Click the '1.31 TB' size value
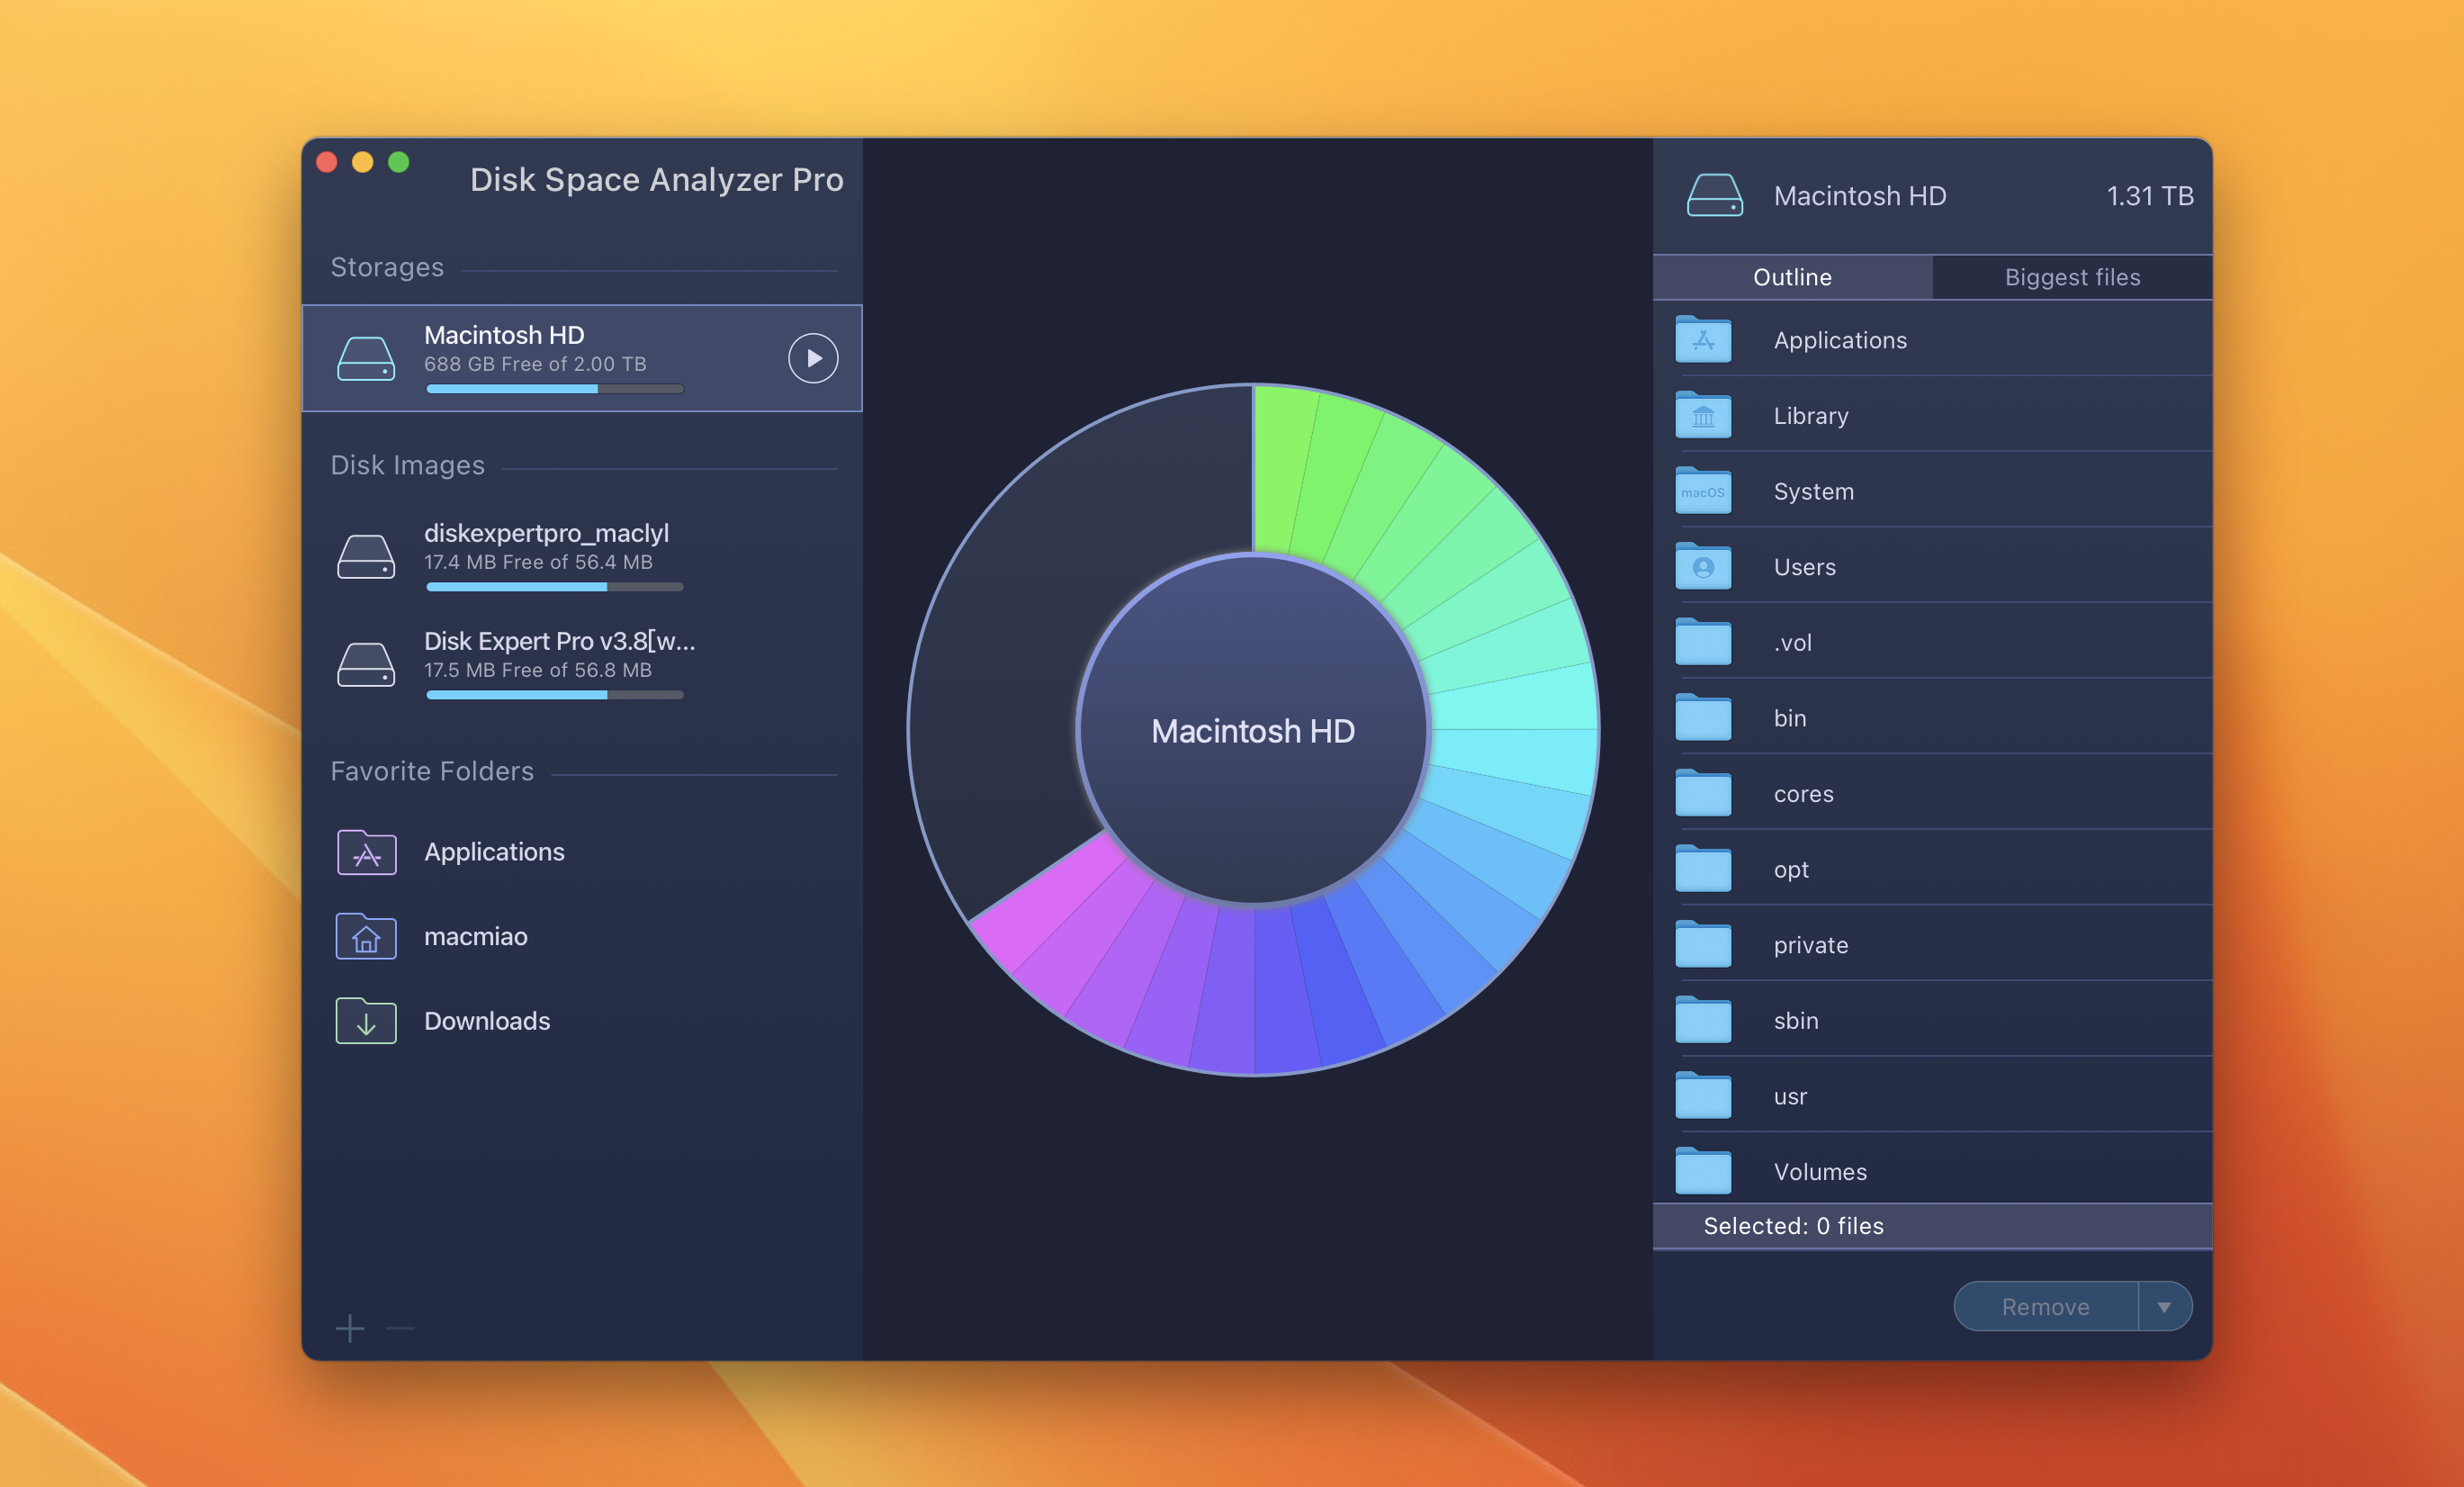 2150,196
